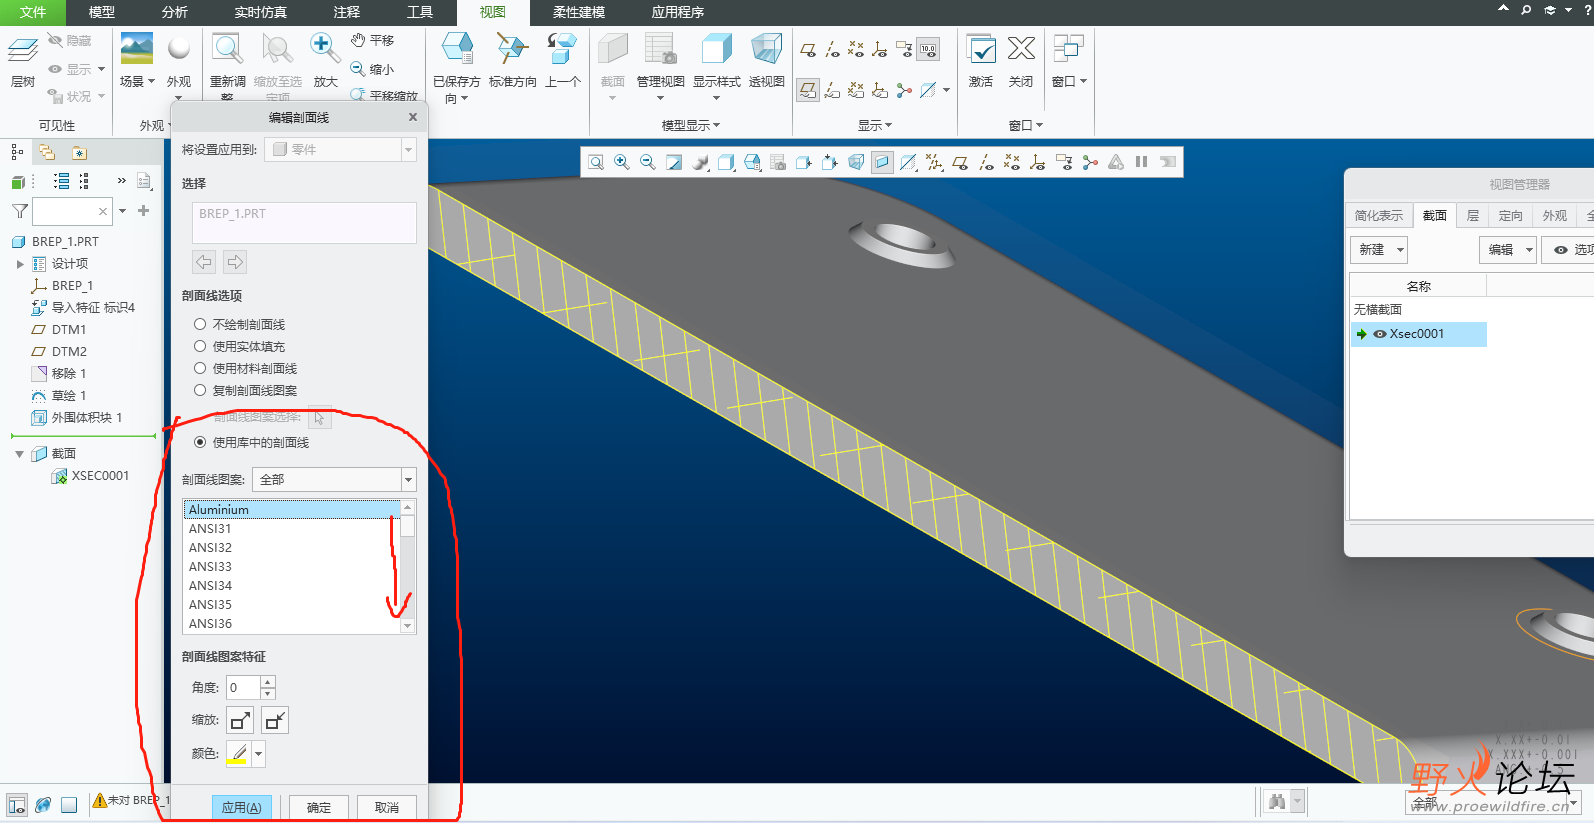Click the Zoom In (放大) ribbon icon
The image size is (1594, 823).
(x=324, y=49)
